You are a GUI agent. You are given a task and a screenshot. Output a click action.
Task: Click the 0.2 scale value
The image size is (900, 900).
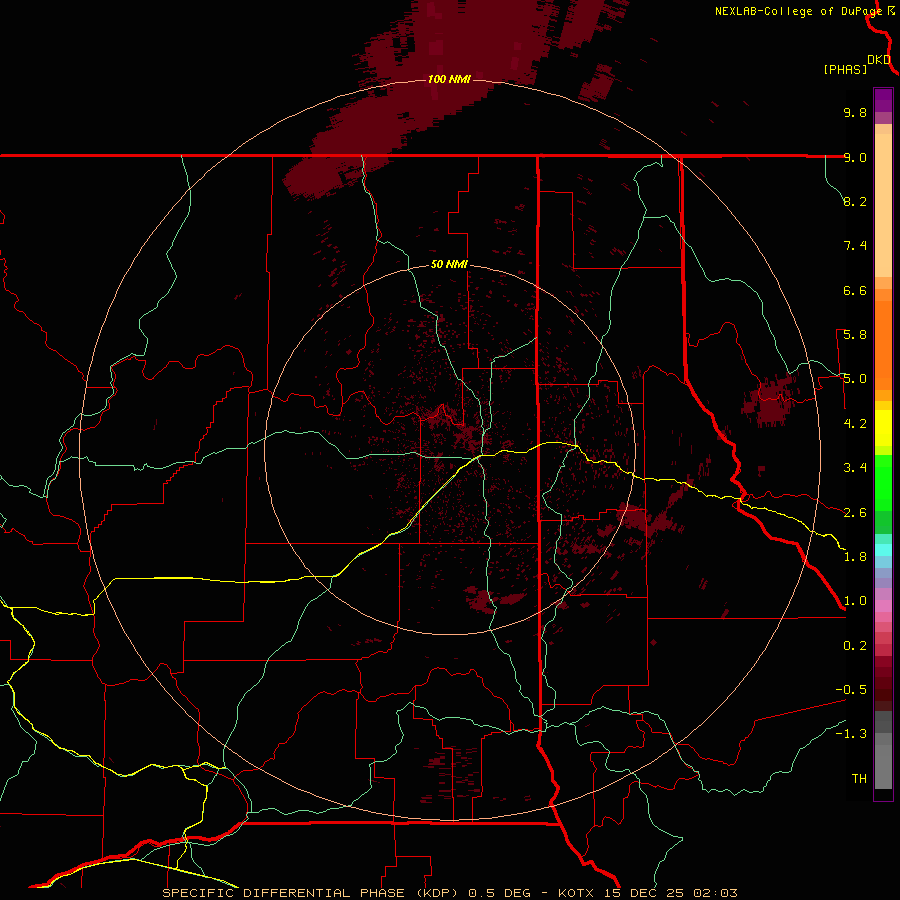click(855, 646)
